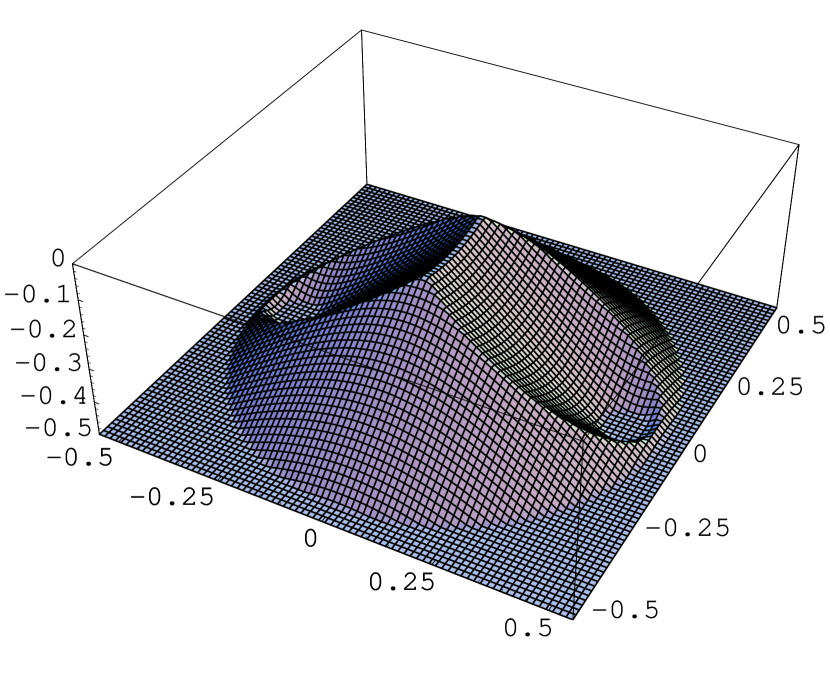The image size is (830, 674).
Task: Select the -0.25 label on the front axis
Action: 172,497
